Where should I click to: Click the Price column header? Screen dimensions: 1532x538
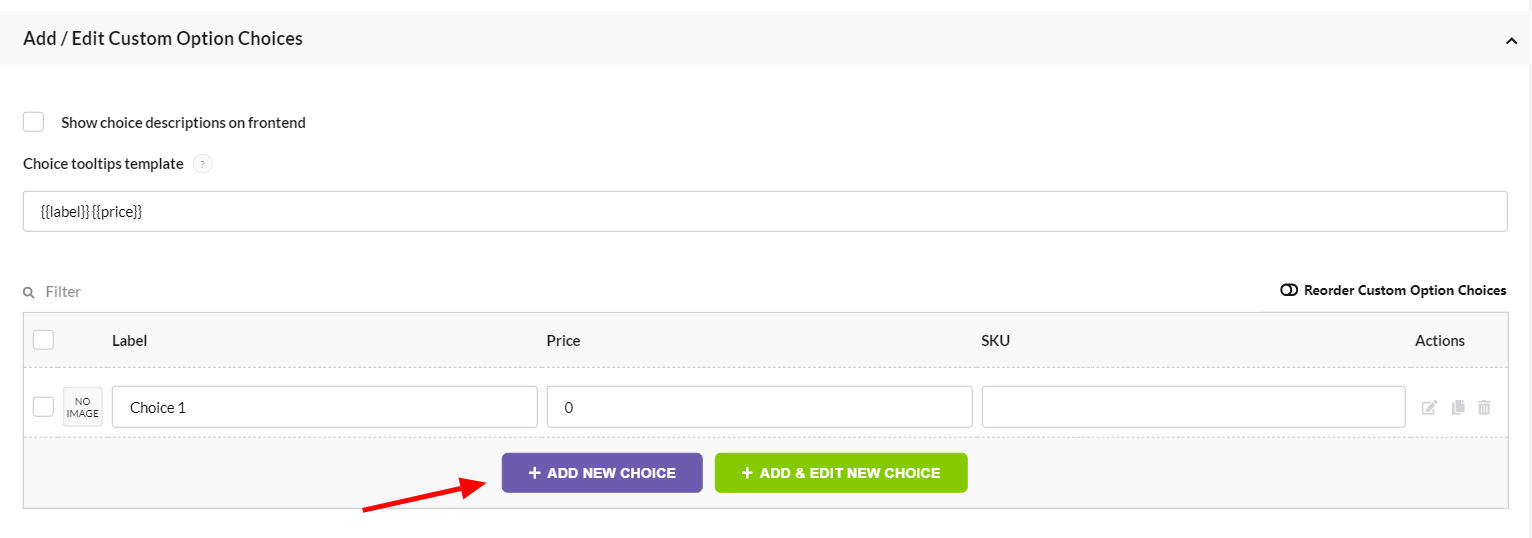[x=563, y=340]
